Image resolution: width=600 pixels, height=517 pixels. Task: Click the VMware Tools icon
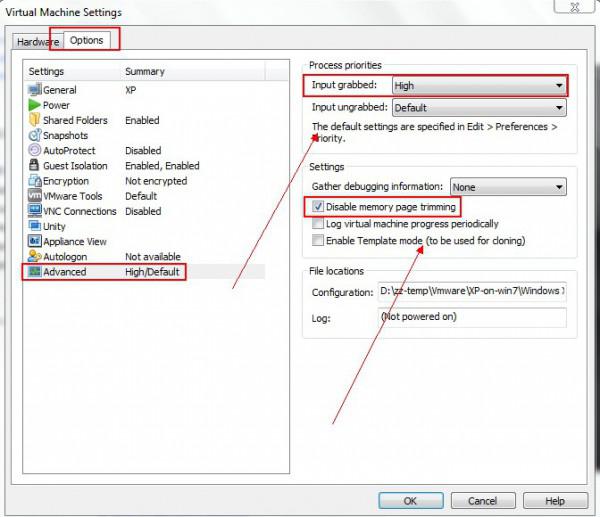(34, 196)
